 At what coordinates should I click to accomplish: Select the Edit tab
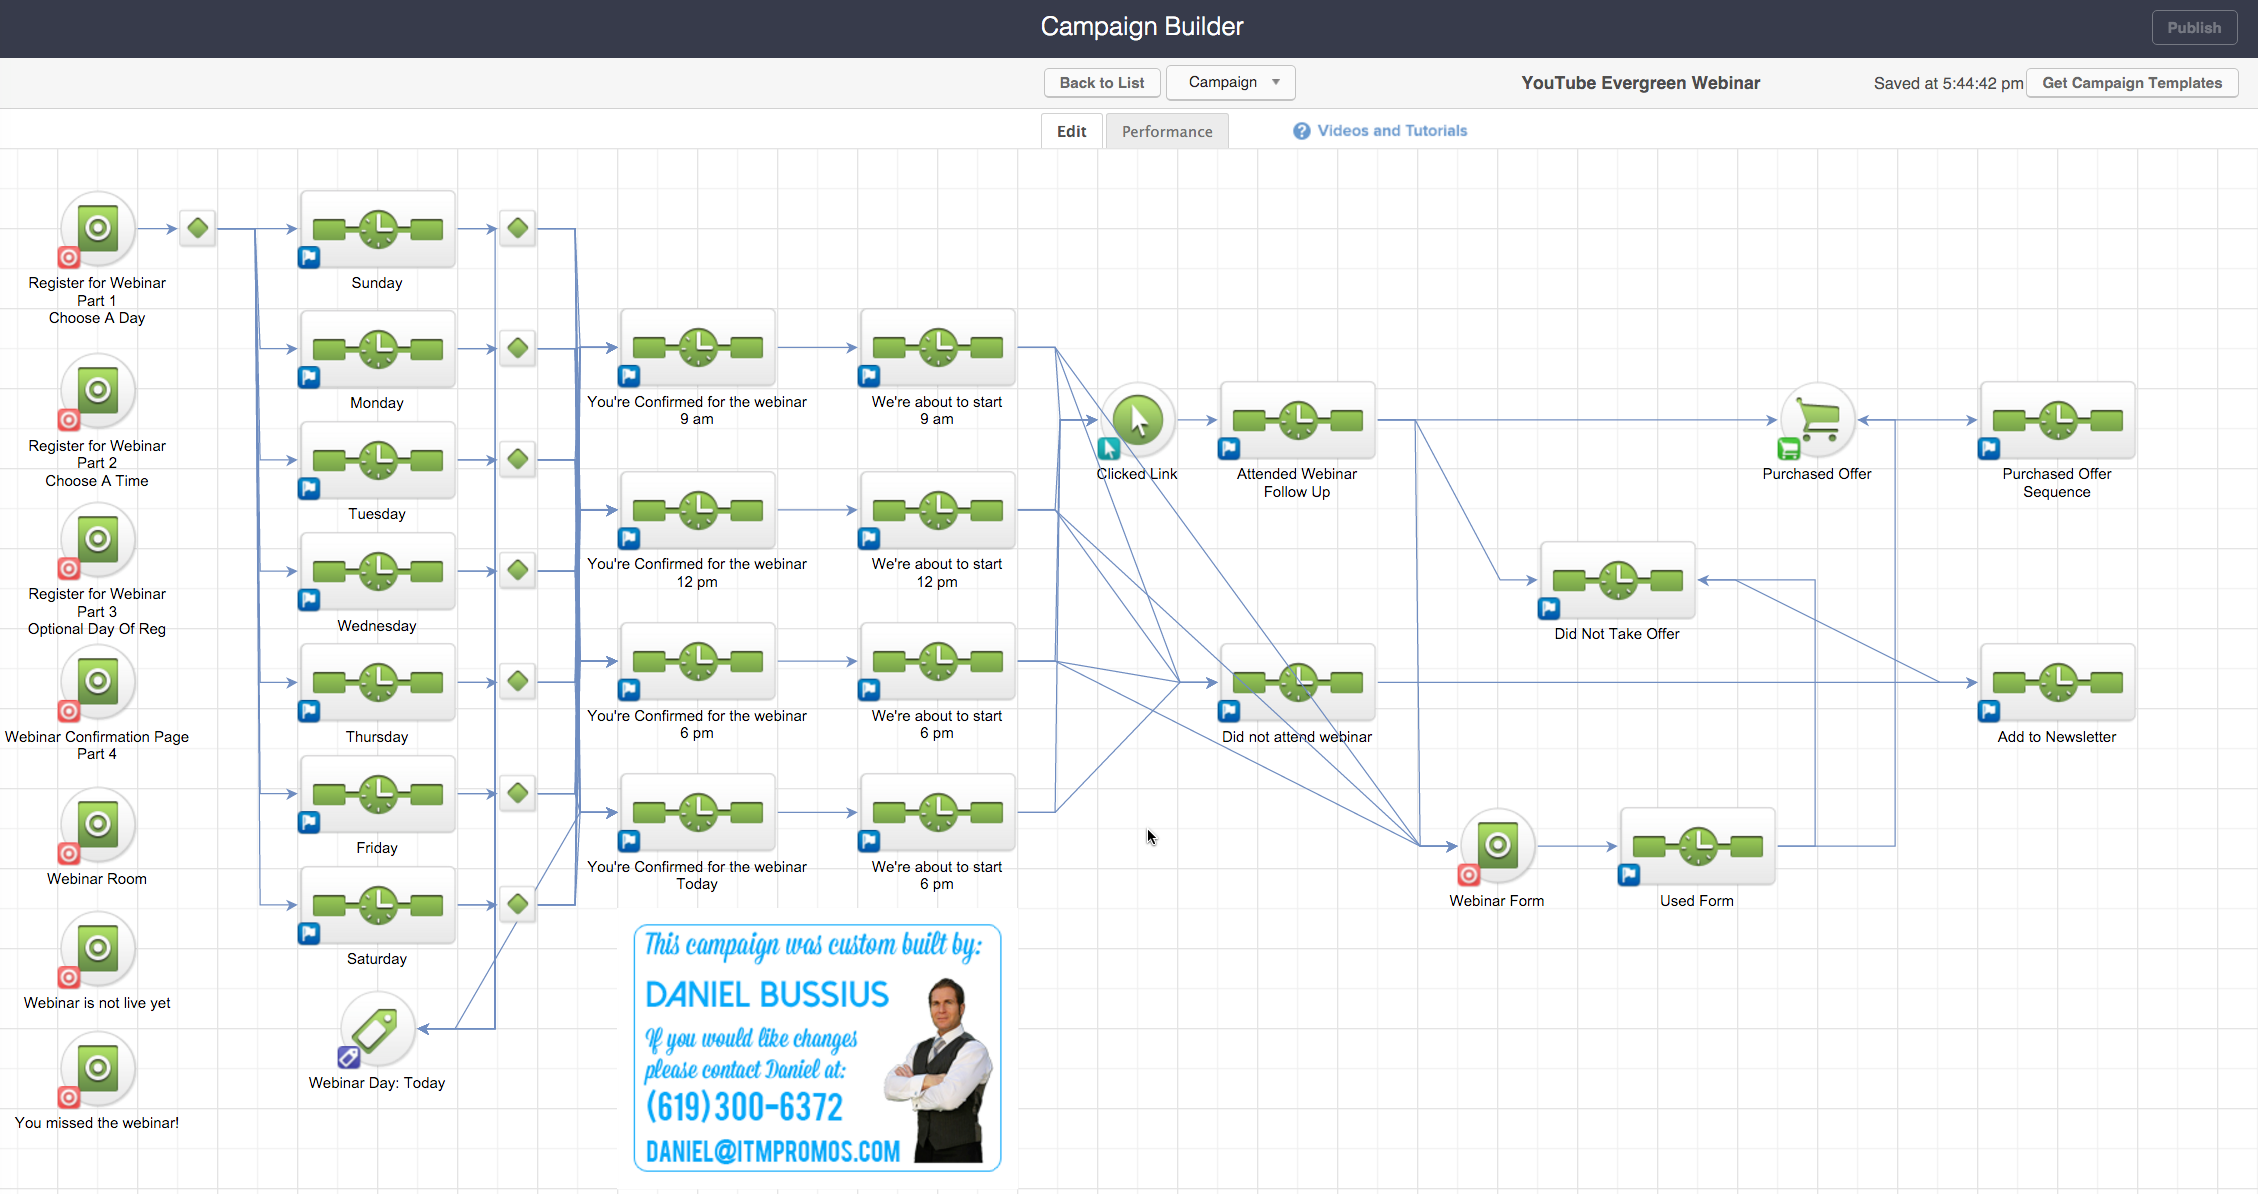[1070, 130]
